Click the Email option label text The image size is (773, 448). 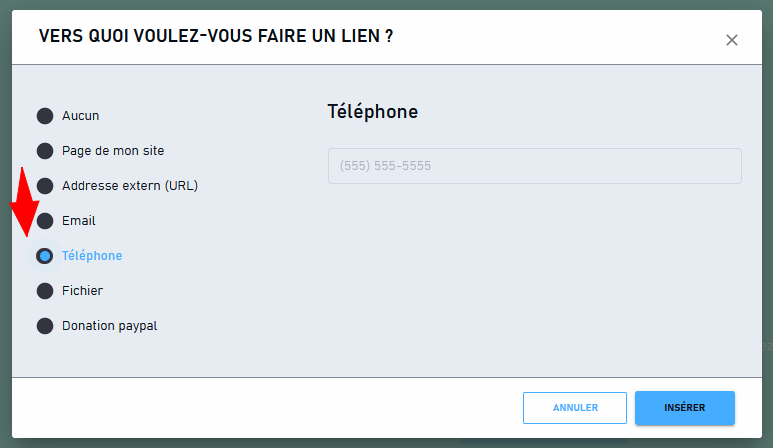click(78, 221)
